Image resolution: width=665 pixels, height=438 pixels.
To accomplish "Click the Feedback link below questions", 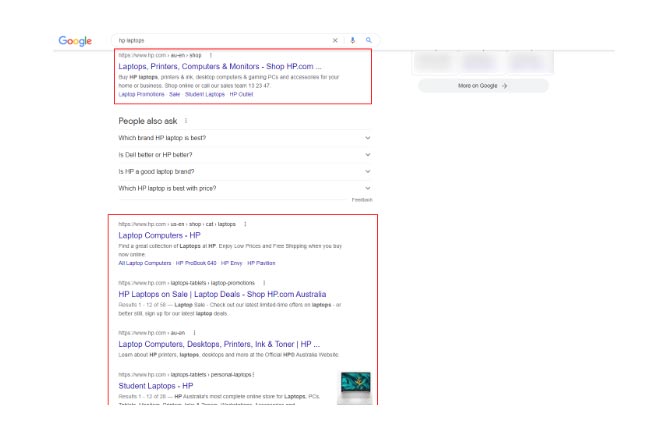I will (362, 200).
